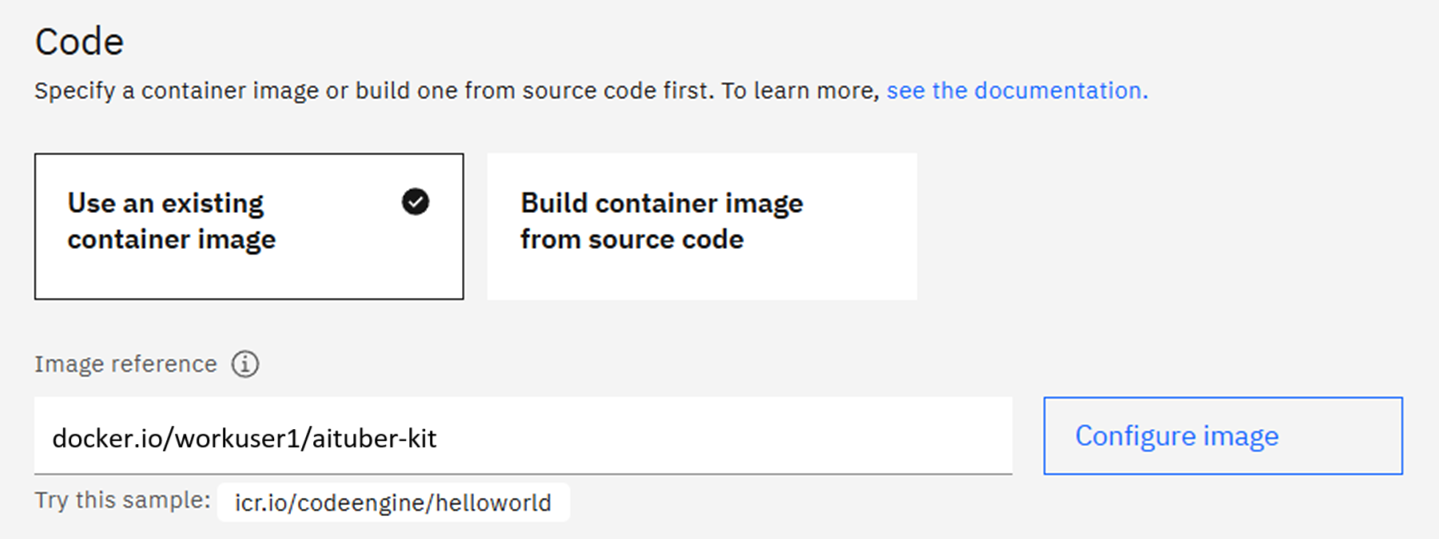Click the Use an existing tile title text
1439x539 pixels.
click(166, 204)
